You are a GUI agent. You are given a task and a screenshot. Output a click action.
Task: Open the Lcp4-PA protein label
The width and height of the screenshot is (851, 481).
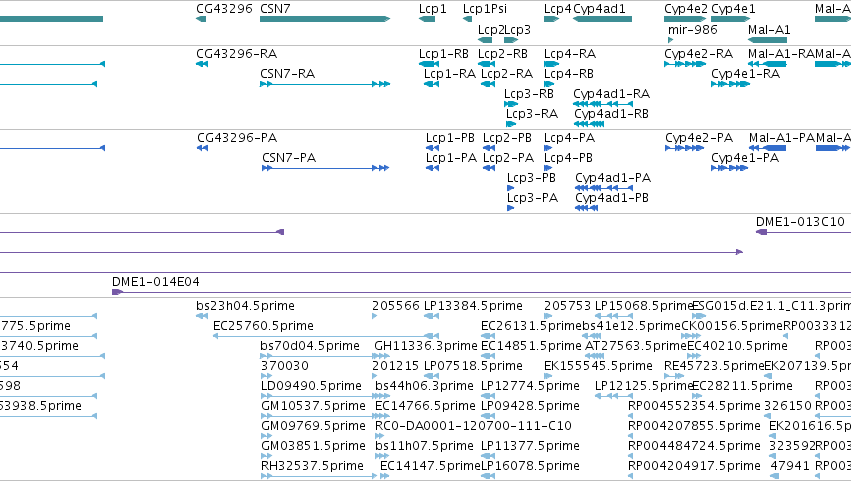(x=569, y=138)
